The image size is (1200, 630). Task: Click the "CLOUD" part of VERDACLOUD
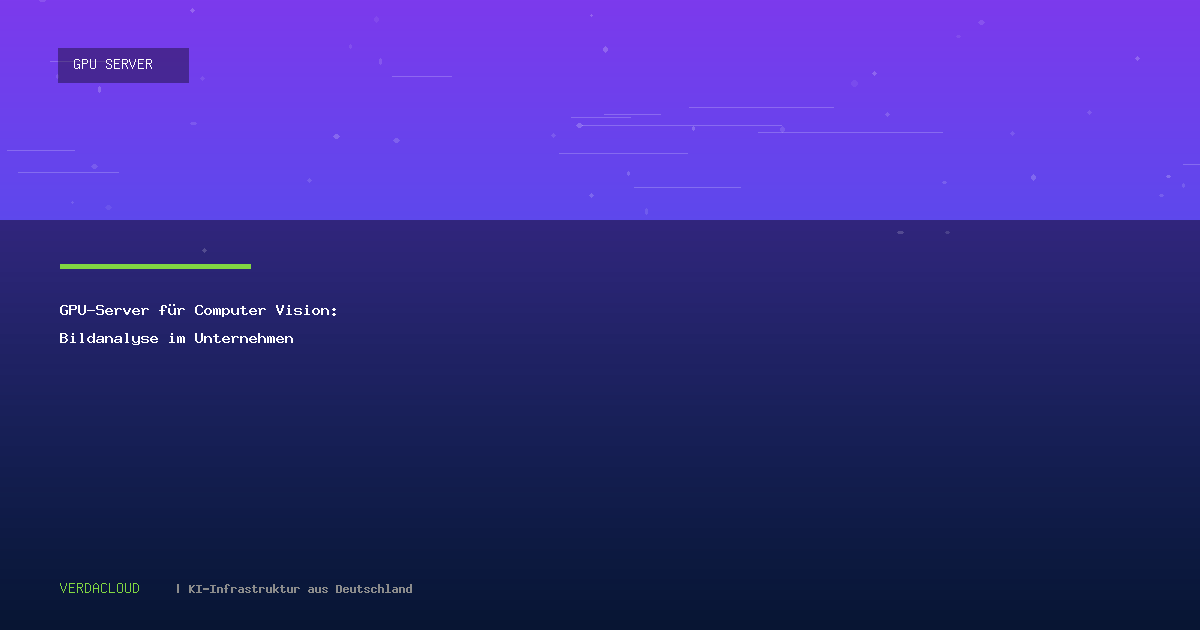(x=120, y=589)
